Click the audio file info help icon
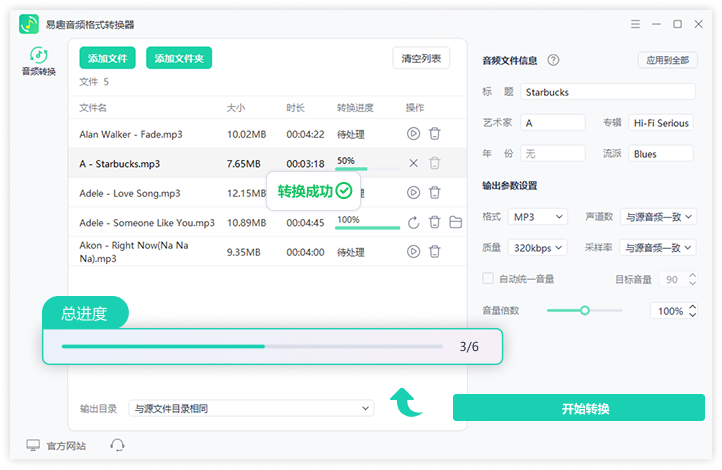722x470 pixels. (x=553, y=60)
